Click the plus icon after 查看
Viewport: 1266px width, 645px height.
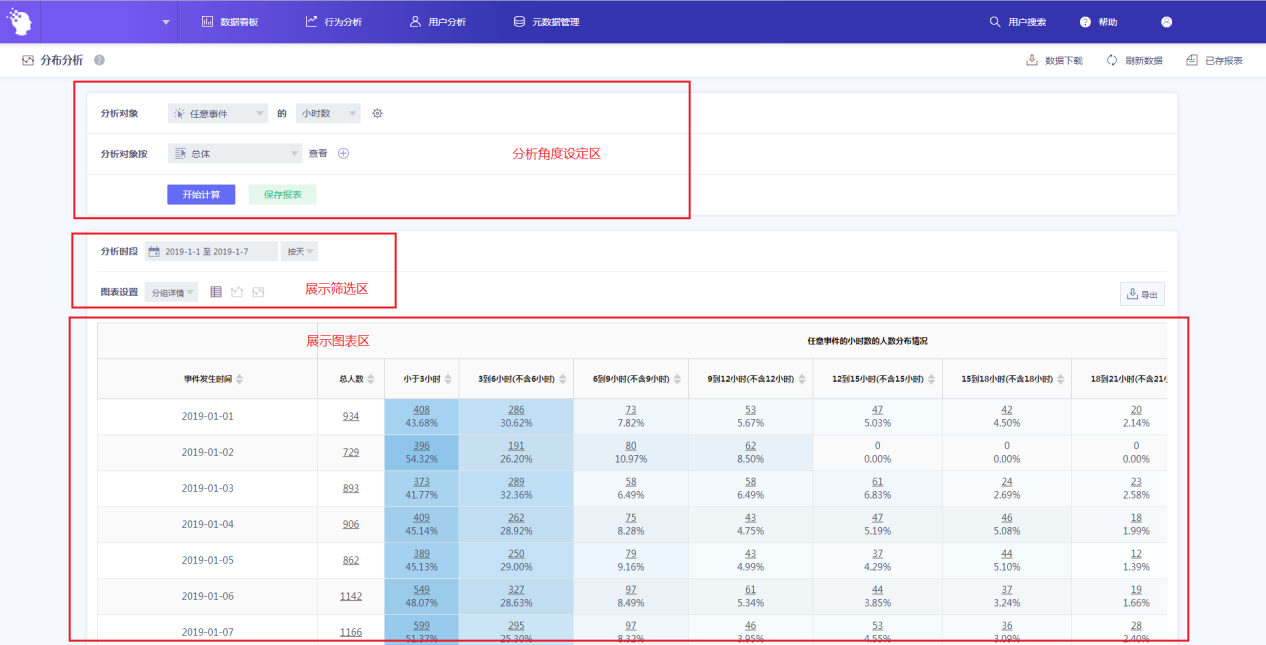[x=343, y=154]
